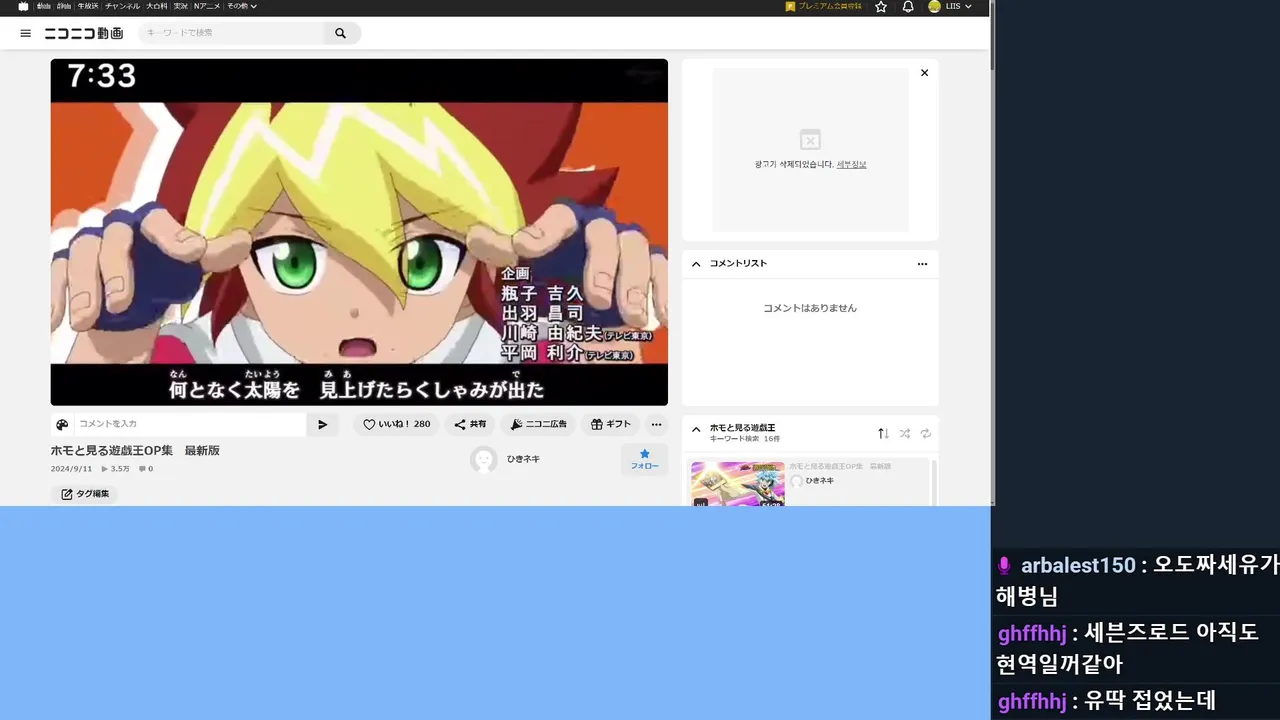1280x720 pixels.
Task: Open the hamburger menu beside Niconico logo
Action: point(25,33)
